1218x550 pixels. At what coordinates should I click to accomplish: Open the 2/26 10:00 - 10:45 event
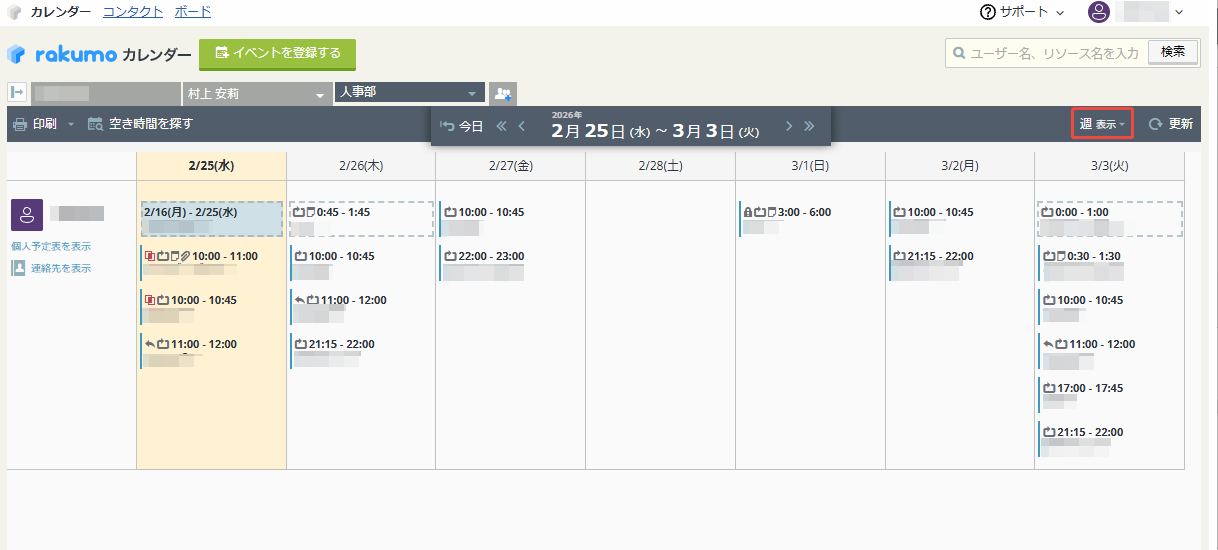[x=362, y=263]
